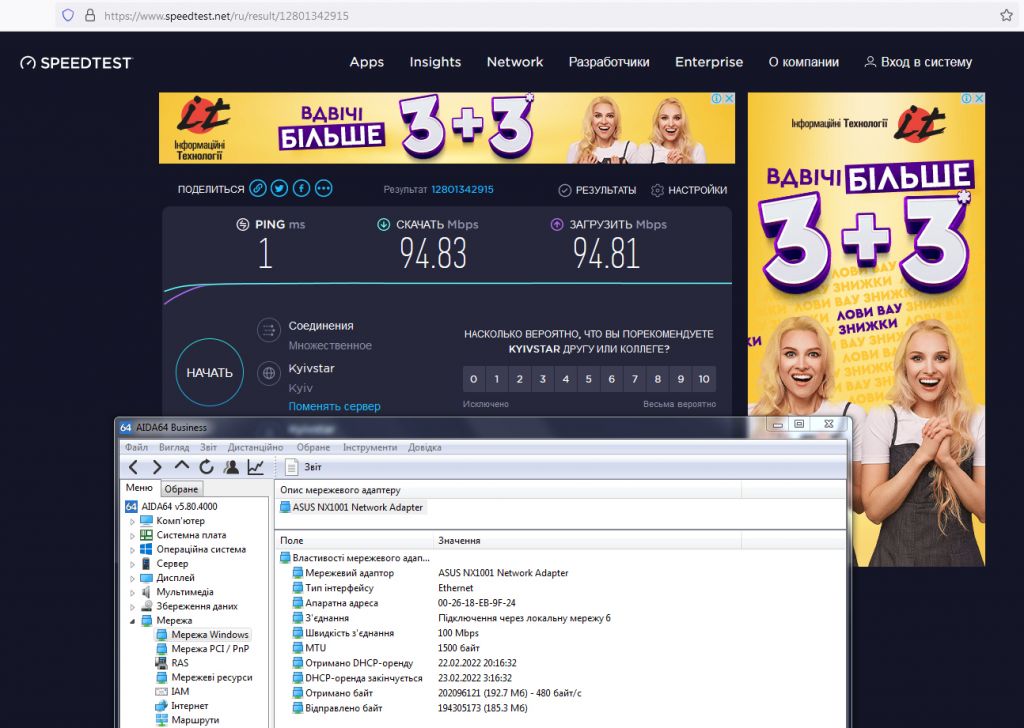
Task: Go up one level in AIDA64
Action: 182,466
